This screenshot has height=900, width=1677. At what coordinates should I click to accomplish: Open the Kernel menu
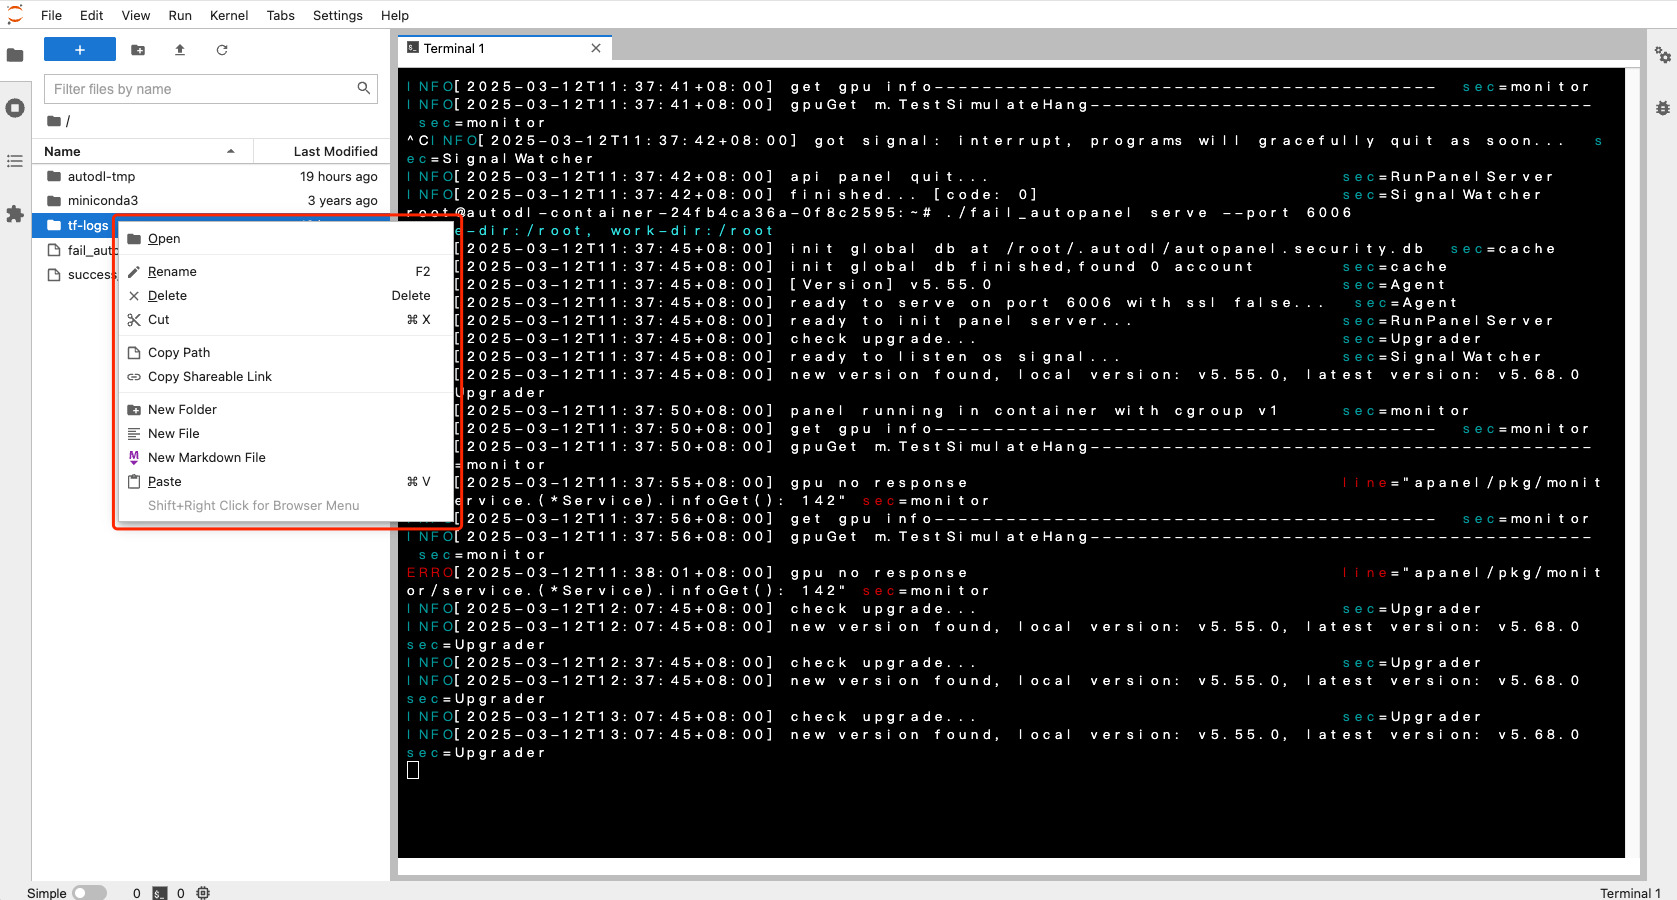click(229, 15)
